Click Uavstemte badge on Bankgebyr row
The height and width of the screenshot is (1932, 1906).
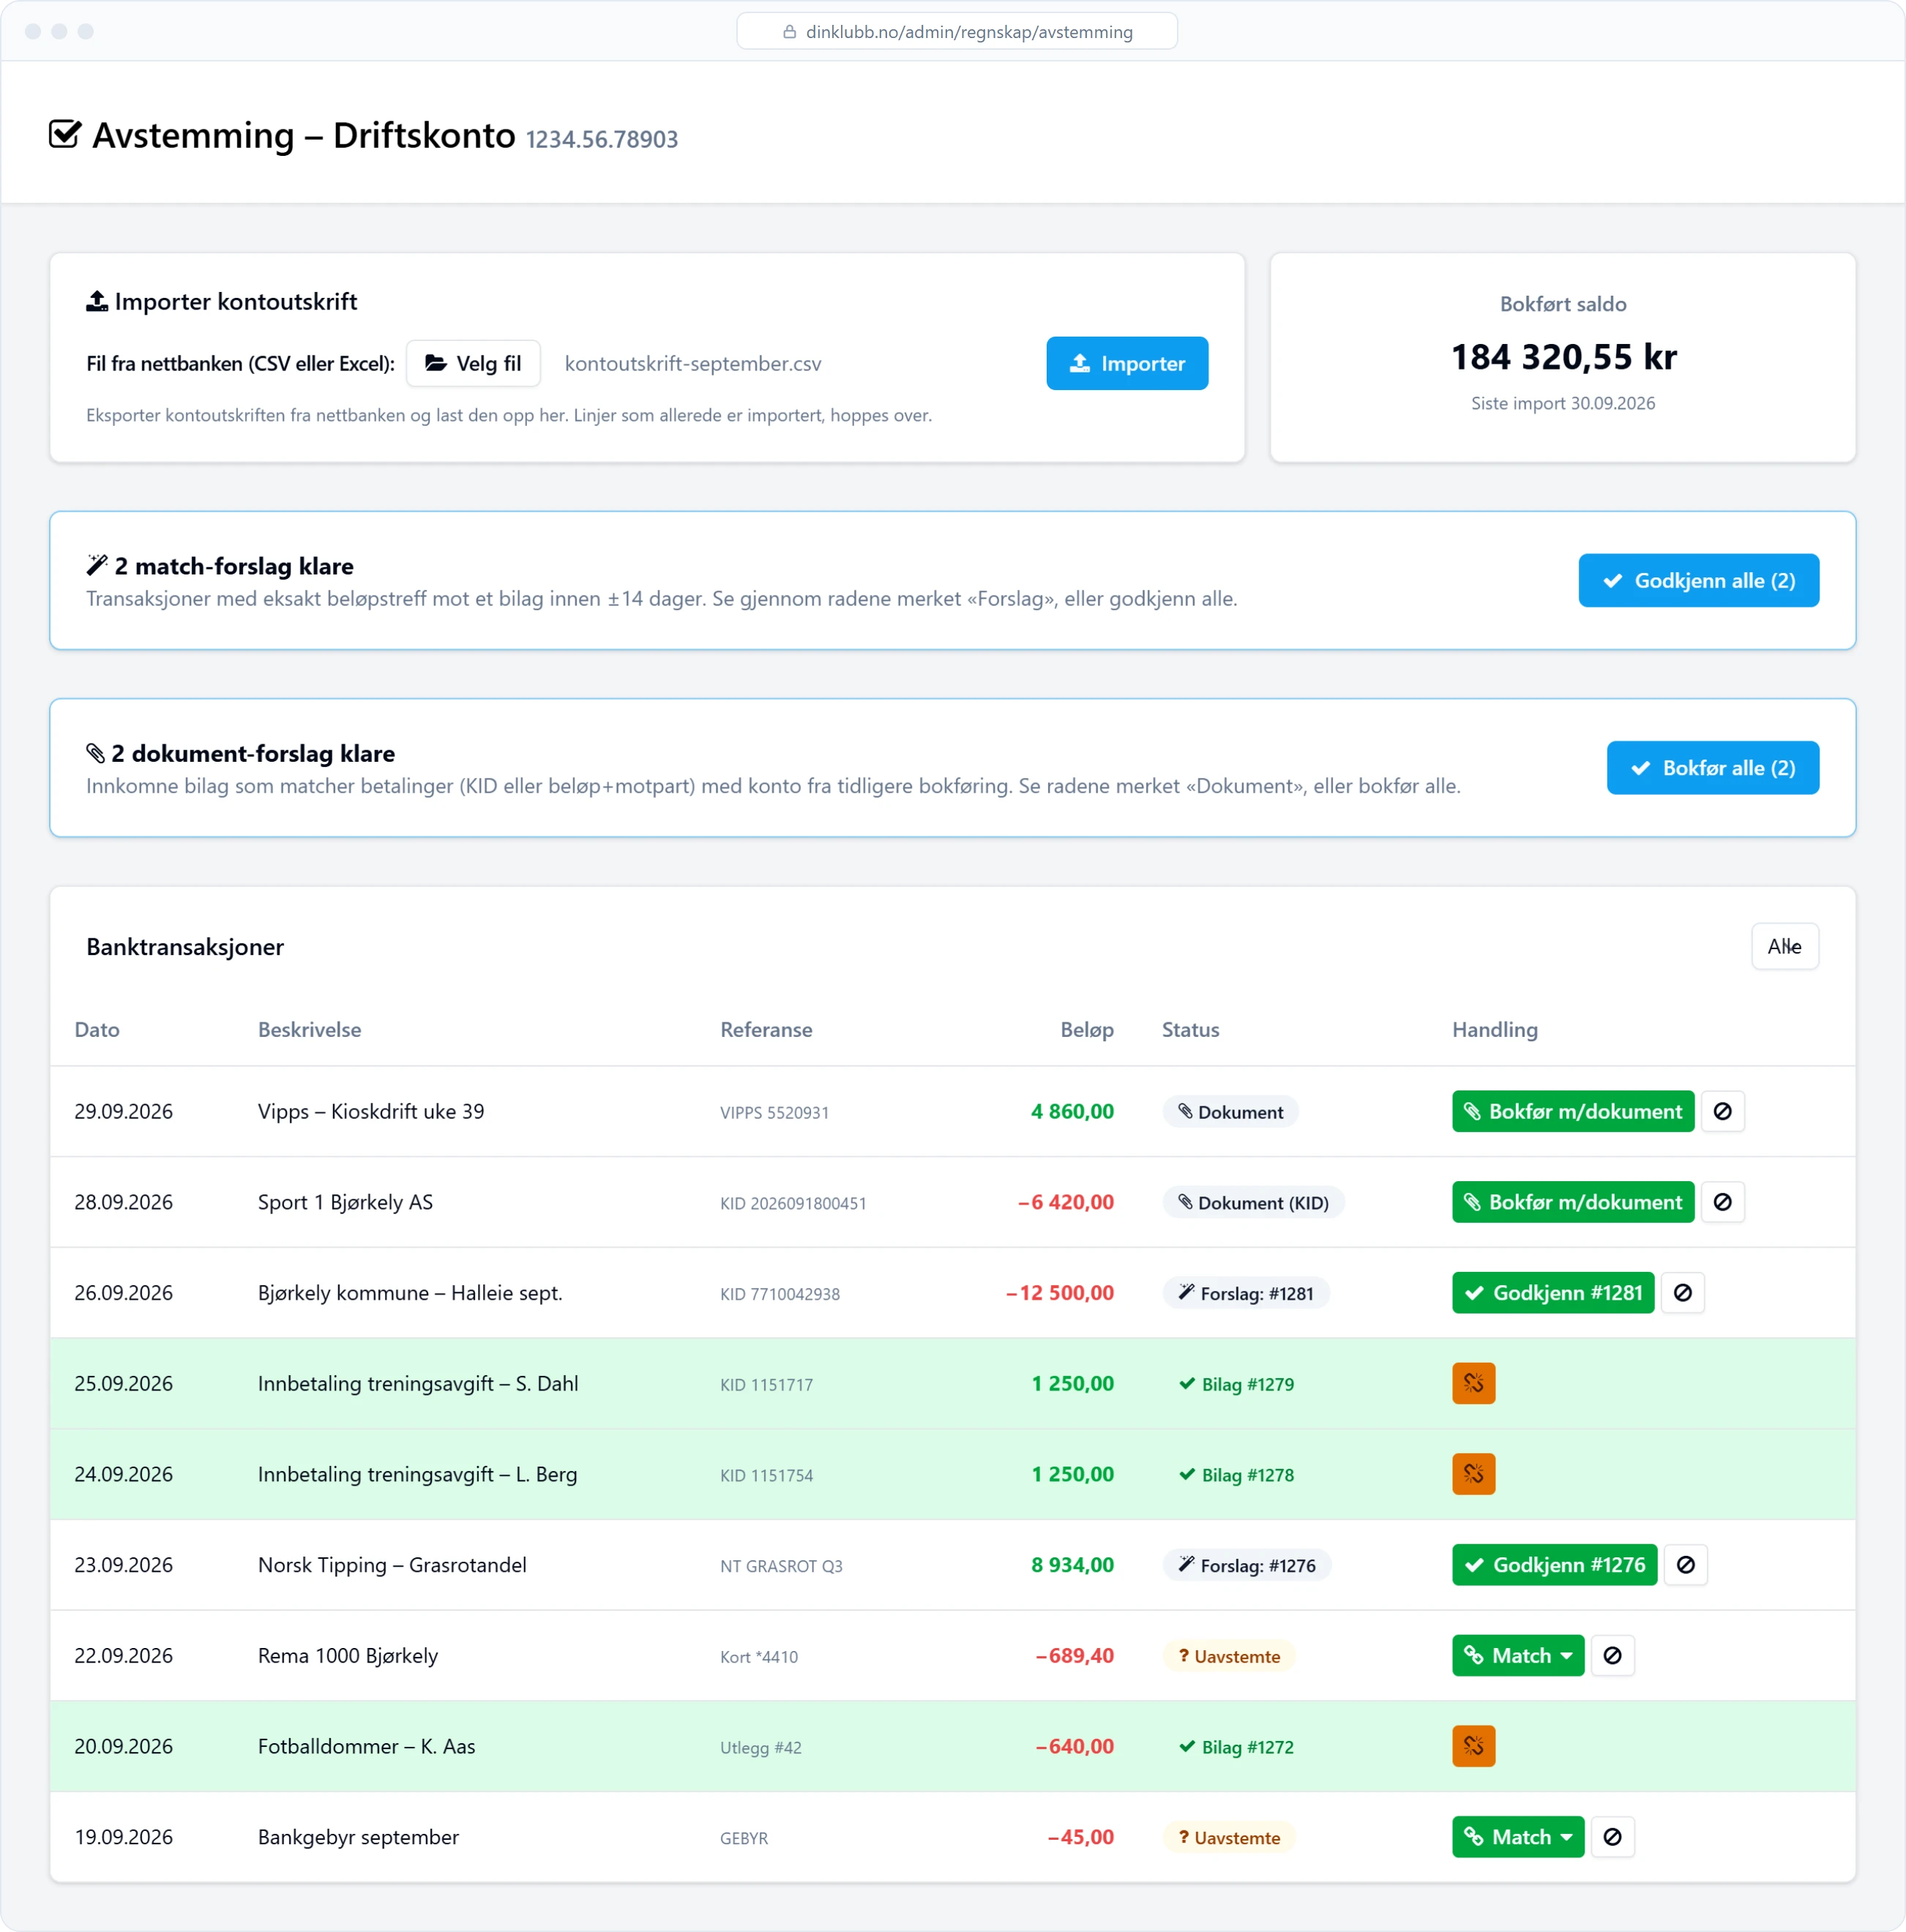1229,1838
